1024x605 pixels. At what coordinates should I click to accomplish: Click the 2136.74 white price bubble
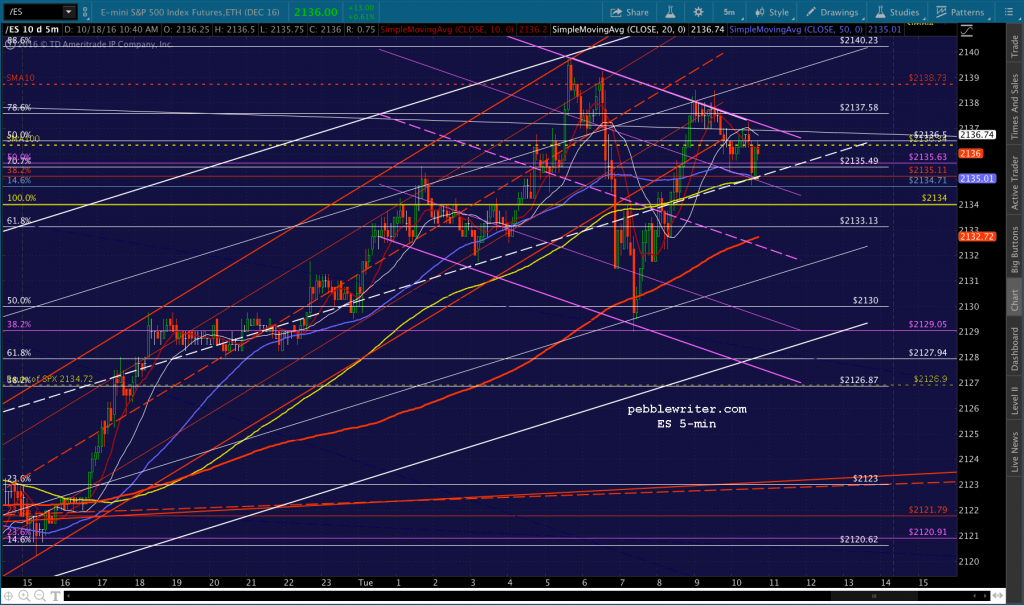coord(977,135)
